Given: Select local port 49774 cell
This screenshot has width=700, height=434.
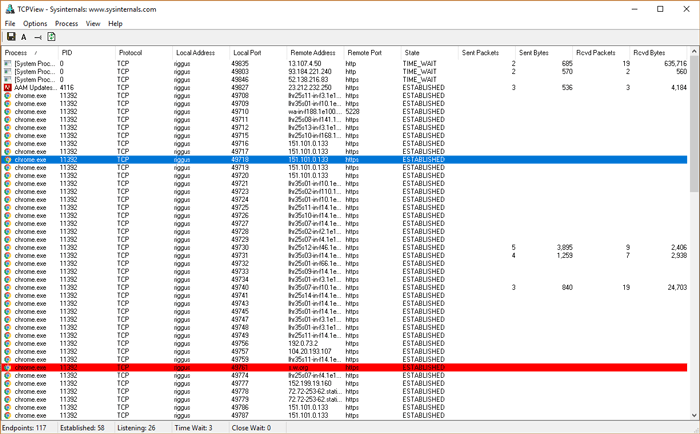Looking at the screenshot, I should pyautogui.click(x=240, y=376).
